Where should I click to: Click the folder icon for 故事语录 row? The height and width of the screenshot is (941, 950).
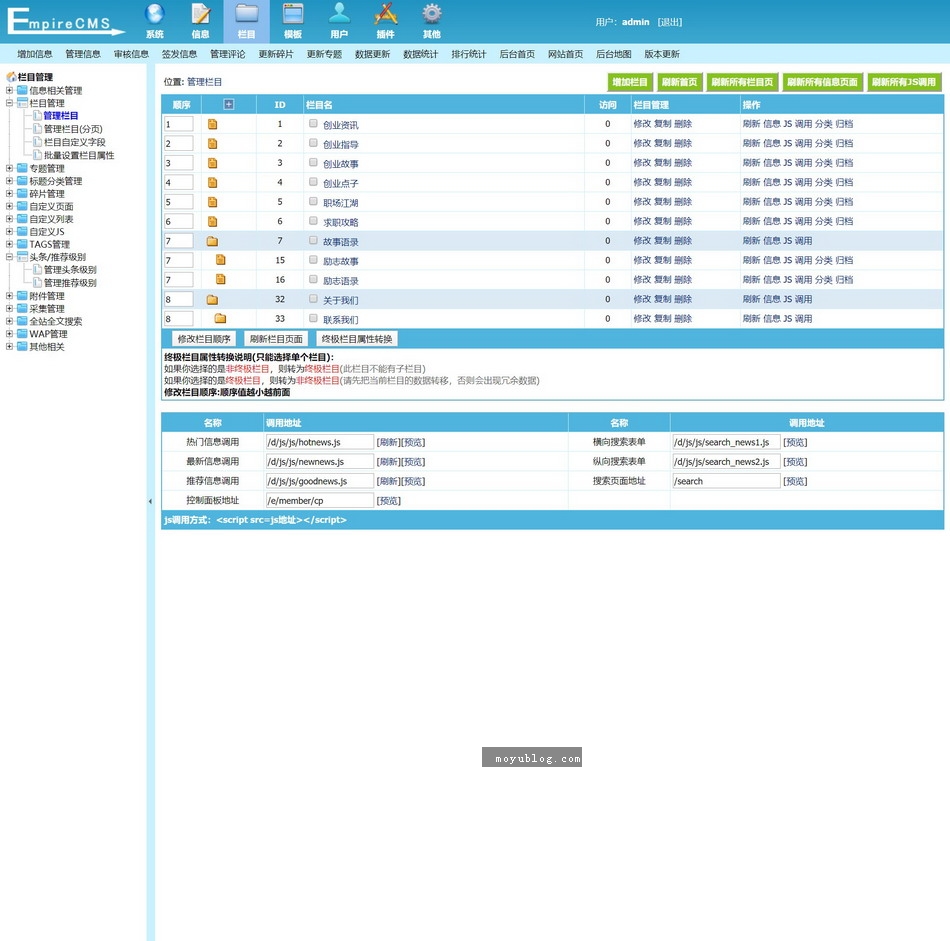click(212, 241)
